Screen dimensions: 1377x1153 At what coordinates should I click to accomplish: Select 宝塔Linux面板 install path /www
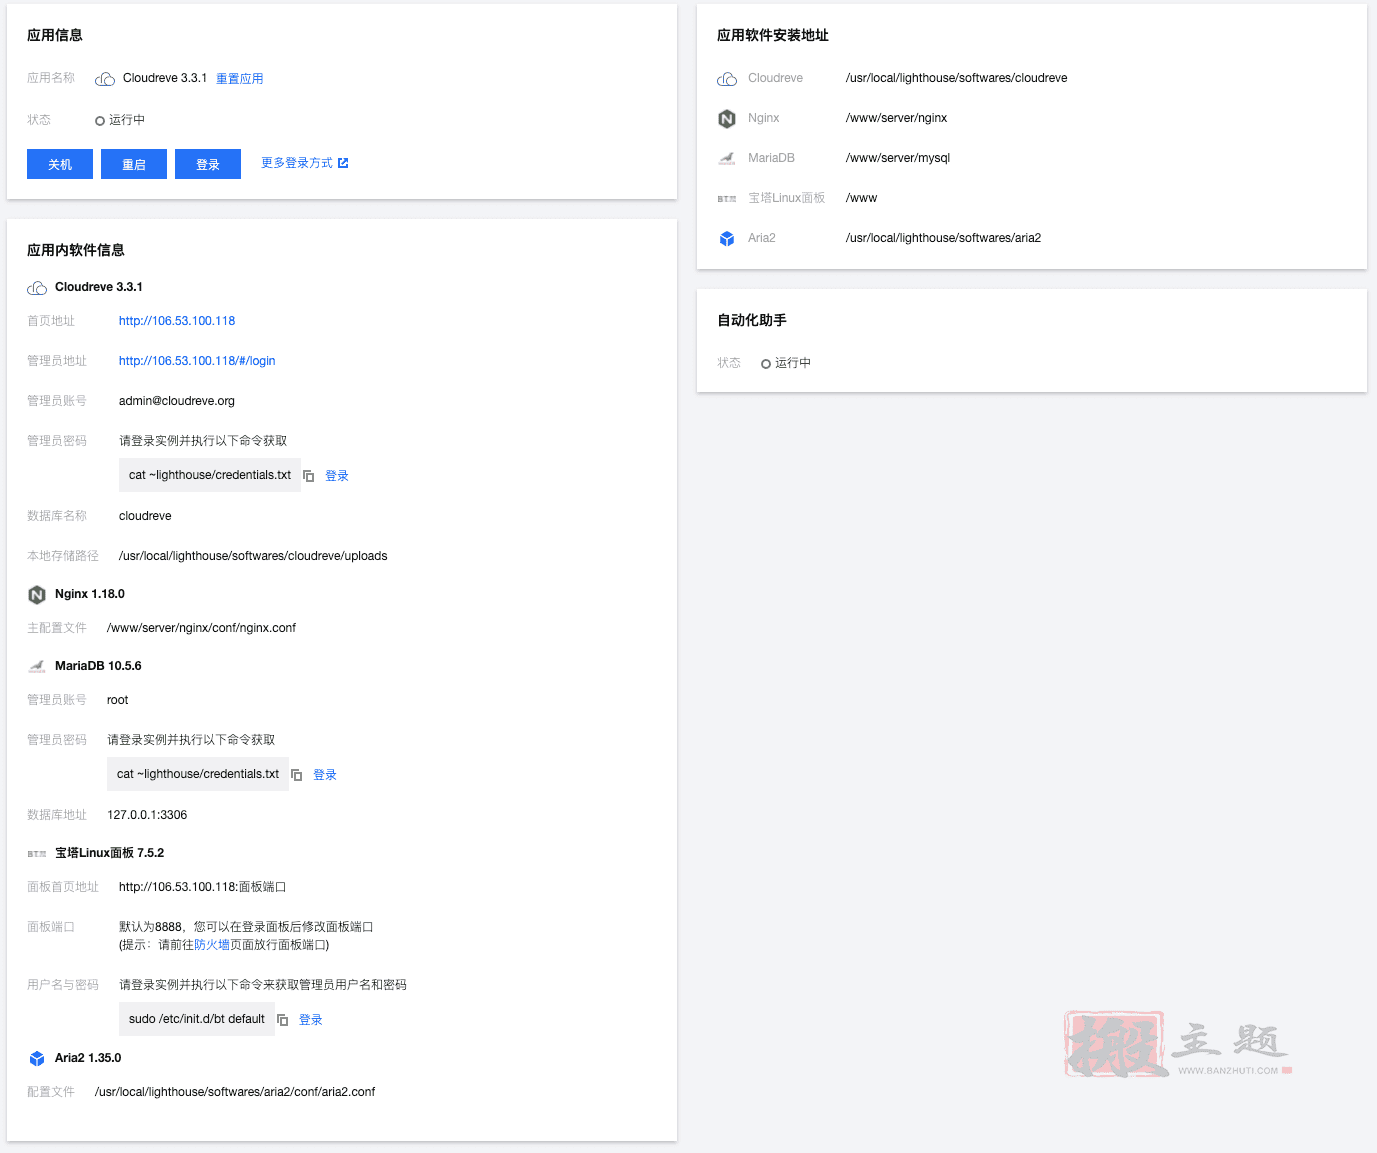[862, 198]
